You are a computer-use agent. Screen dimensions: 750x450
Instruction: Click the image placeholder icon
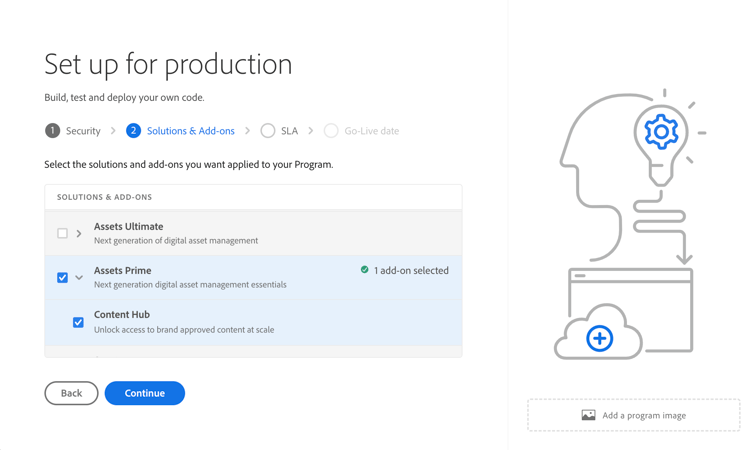click(x=588, y=415)
